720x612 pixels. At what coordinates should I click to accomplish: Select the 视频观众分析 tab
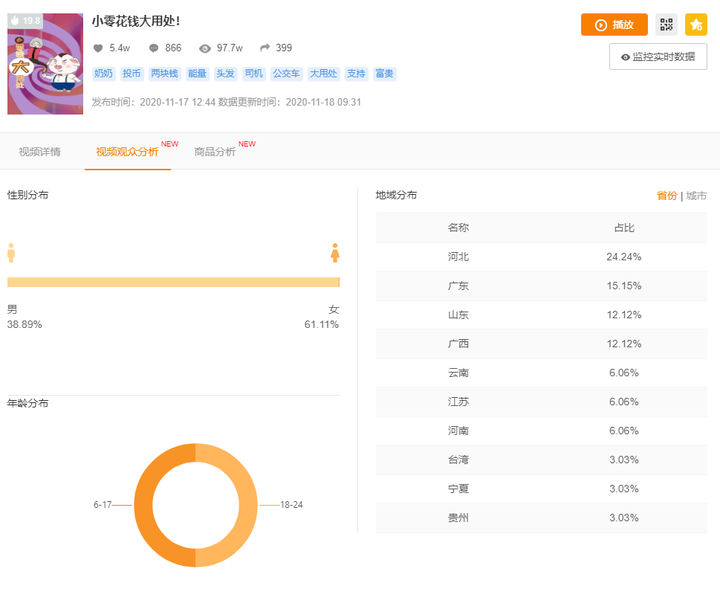(x=127, y=152)
